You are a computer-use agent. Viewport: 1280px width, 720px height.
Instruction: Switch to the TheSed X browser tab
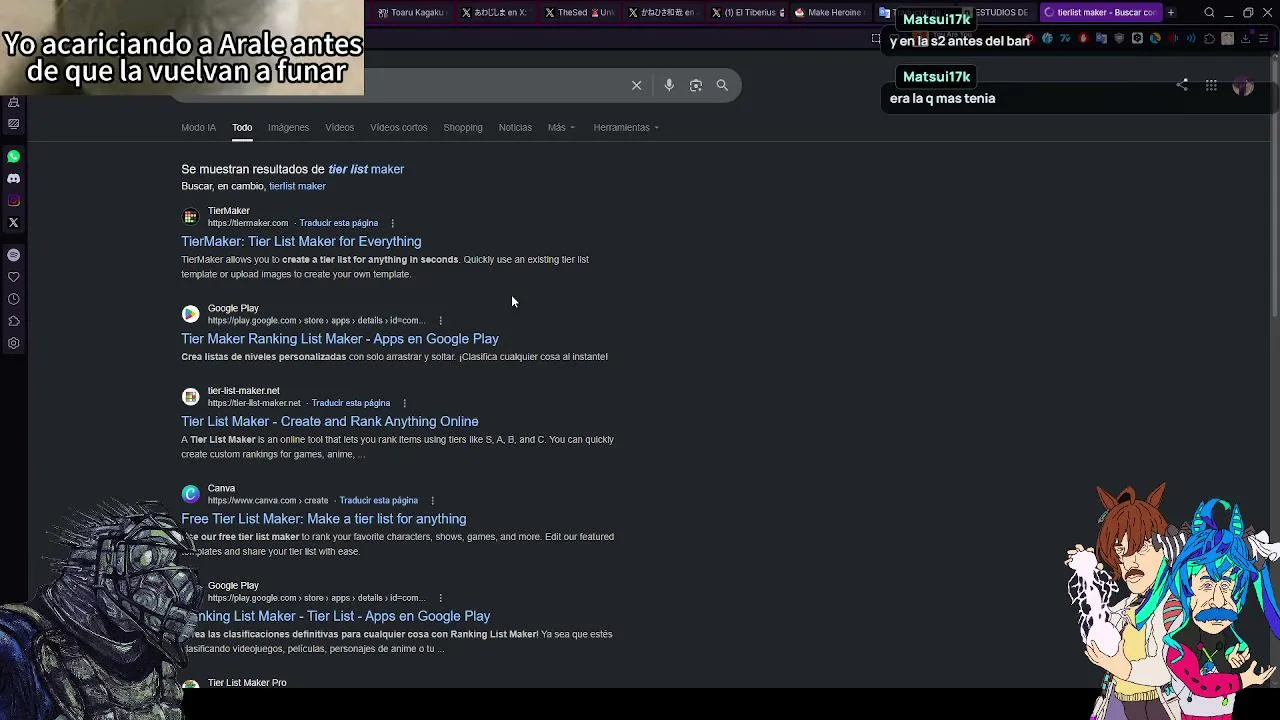579,13
